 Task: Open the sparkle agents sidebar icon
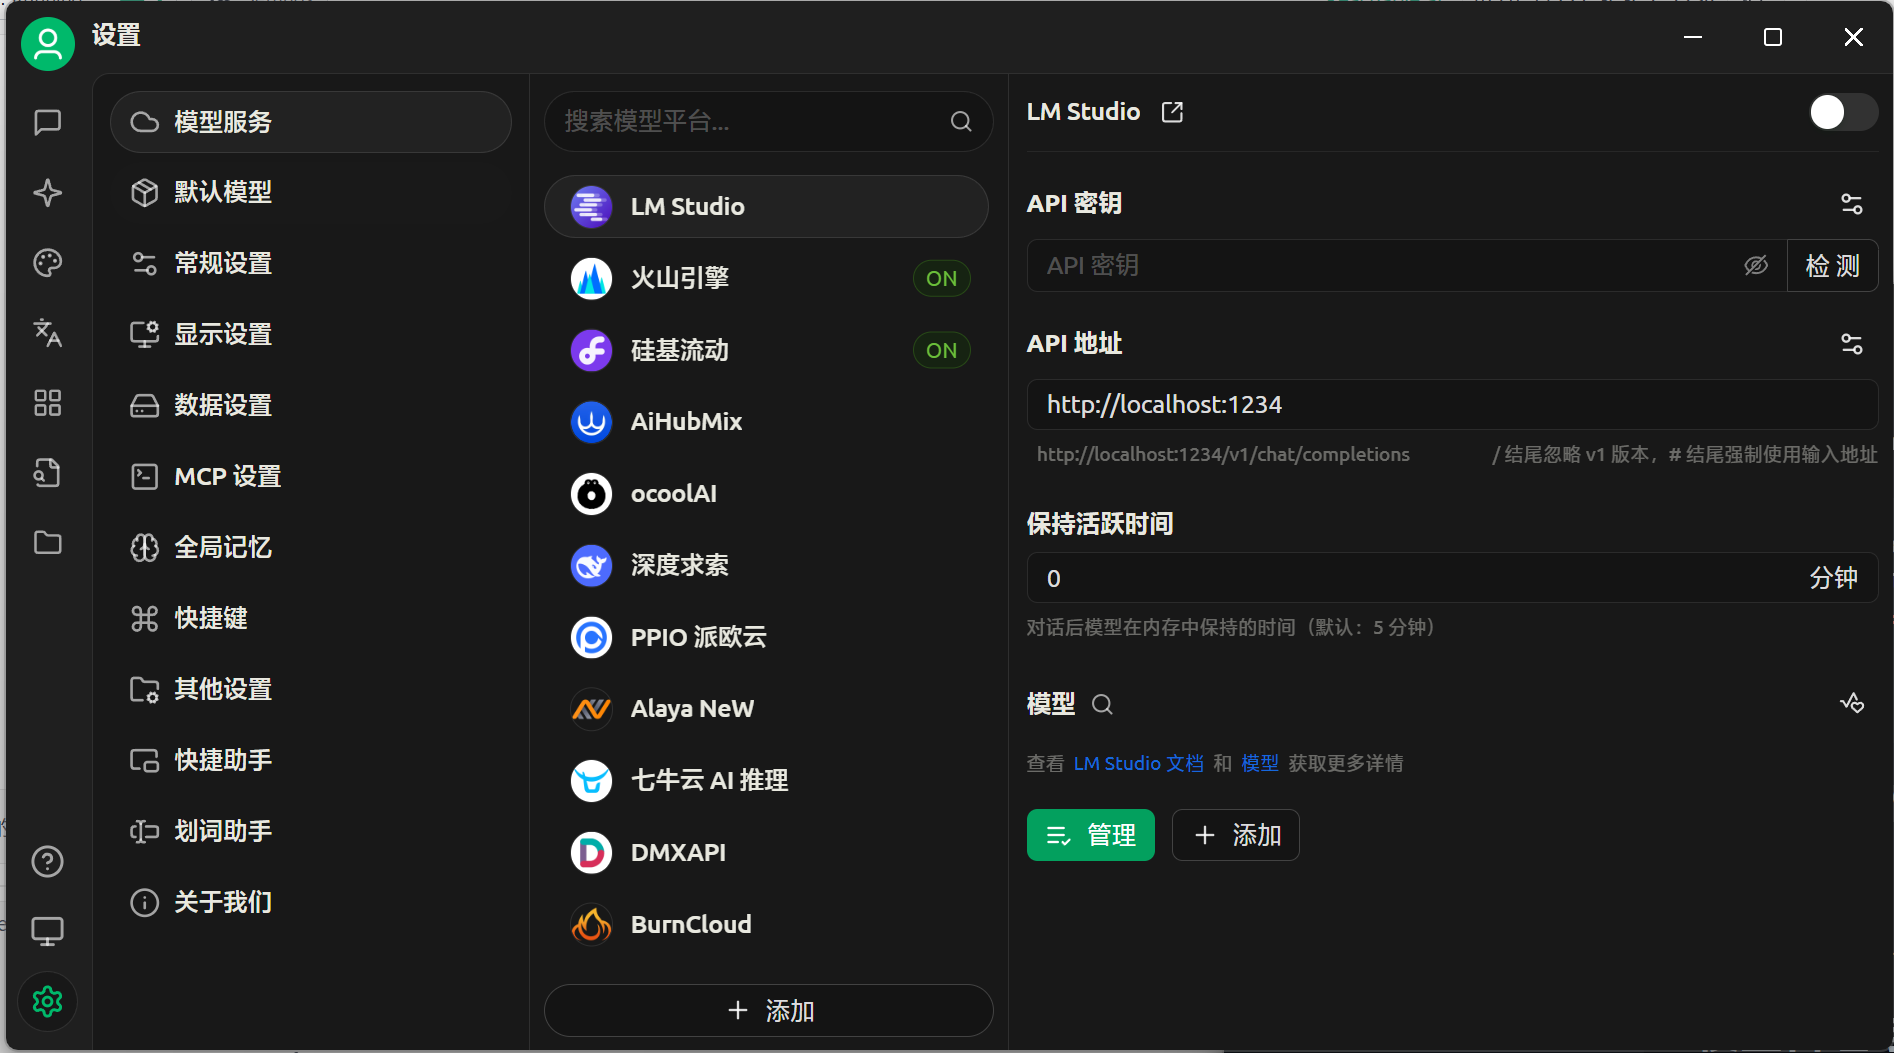[x=48, y=192]
